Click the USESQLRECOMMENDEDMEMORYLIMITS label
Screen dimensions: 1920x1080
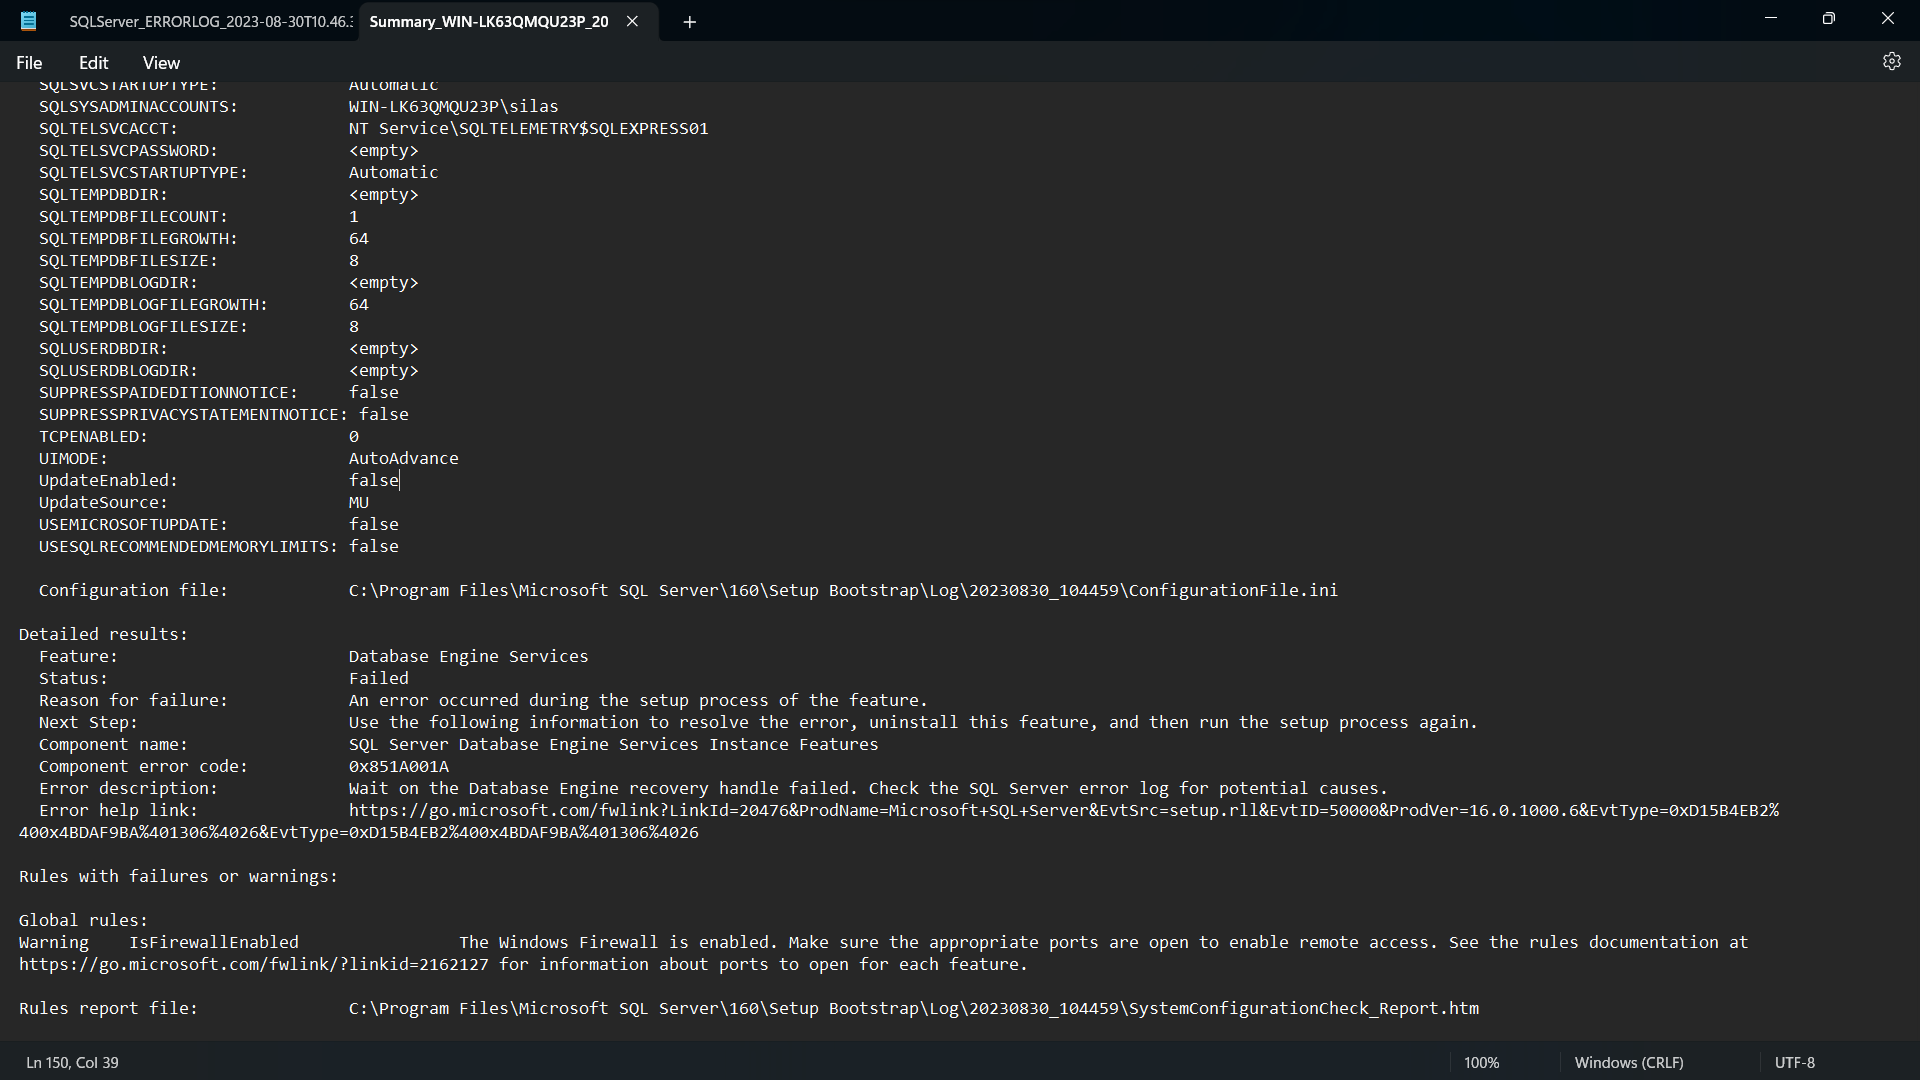pyautogui.click(x=188, y=547)
